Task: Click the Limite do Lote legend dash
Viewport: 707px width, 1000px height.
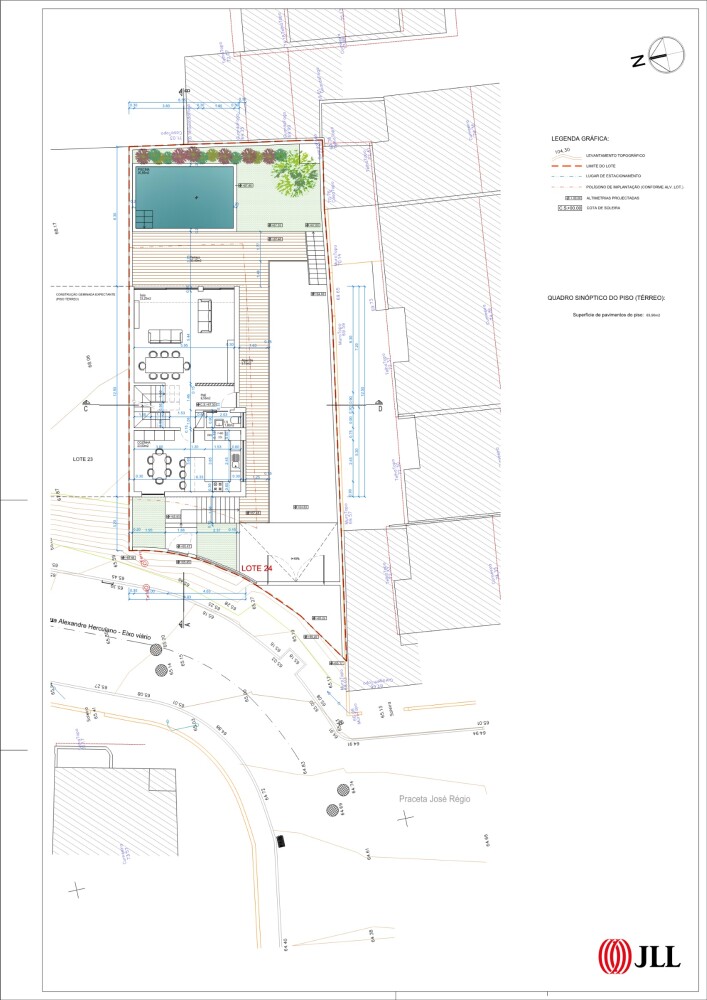Action: (x=566, y=165)
